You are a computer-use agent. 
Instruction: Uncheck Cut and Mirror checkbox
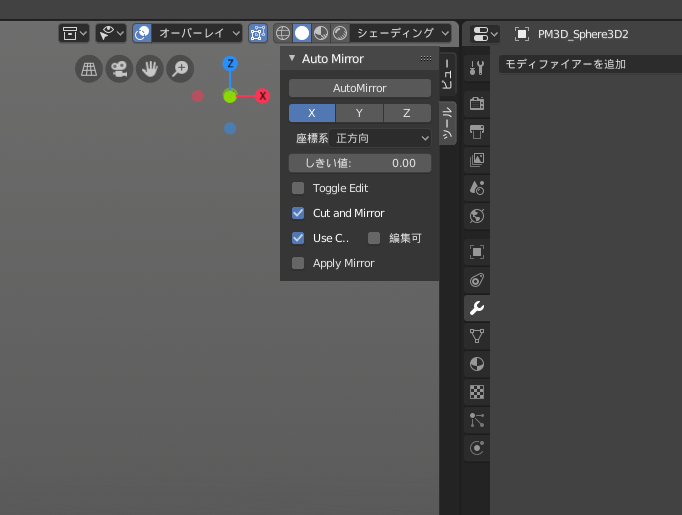pyautogui.click(x=298, y=213)
